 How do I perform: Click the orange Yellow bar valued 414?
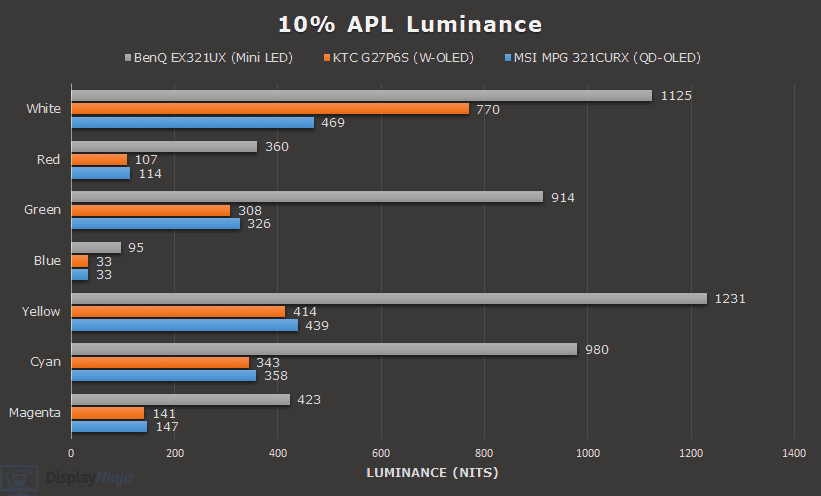(179, 312)
